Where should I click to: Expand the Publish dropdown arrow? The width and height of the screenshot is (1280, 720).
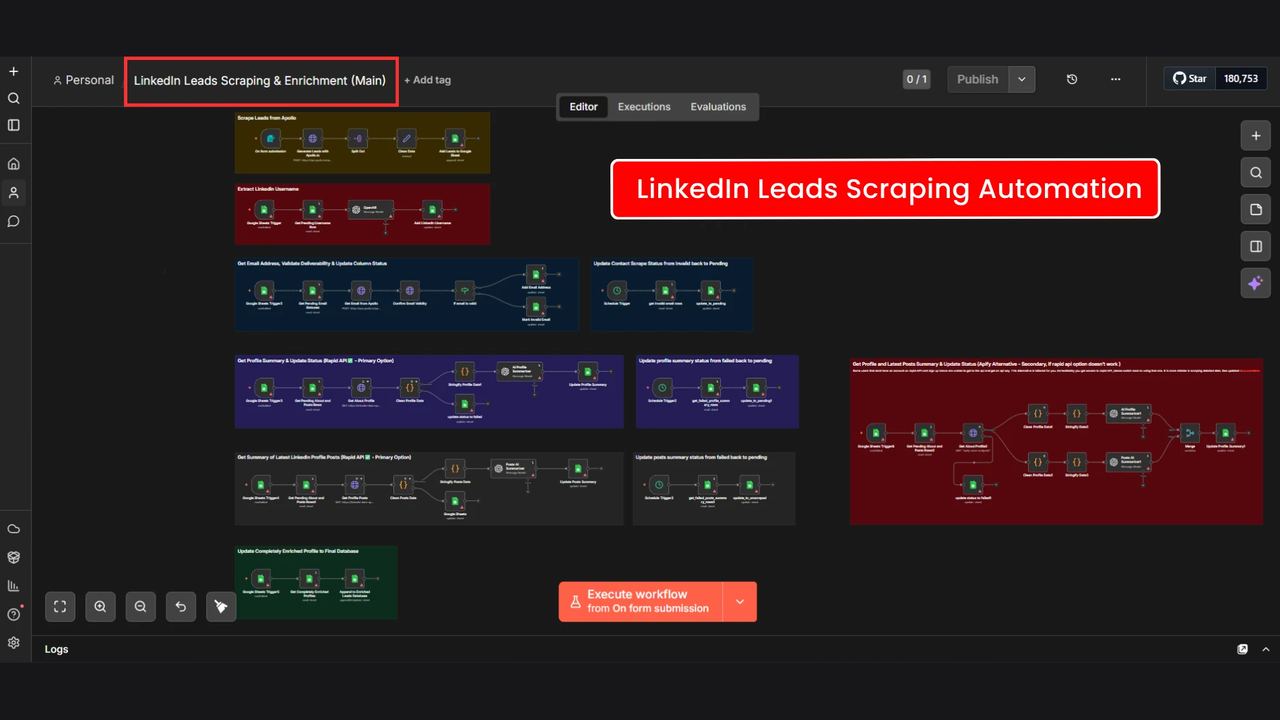coord(1022,79)
